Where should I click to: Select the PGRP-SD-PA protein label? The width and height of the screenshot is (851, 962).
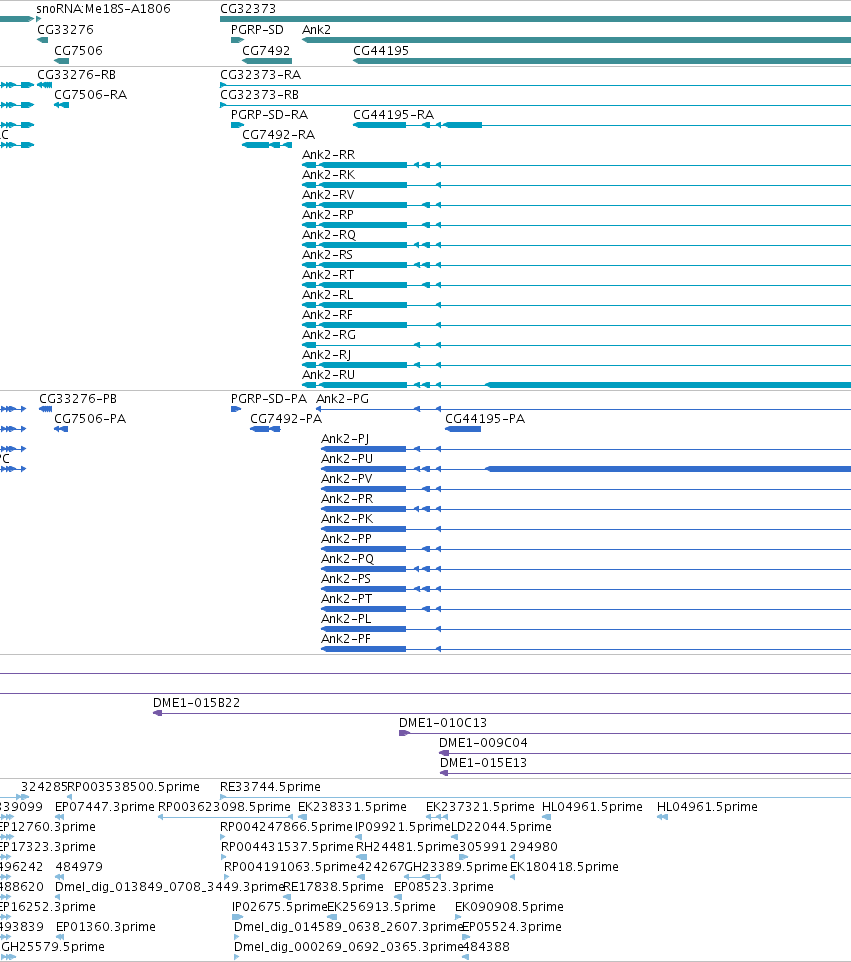[269, 399]
